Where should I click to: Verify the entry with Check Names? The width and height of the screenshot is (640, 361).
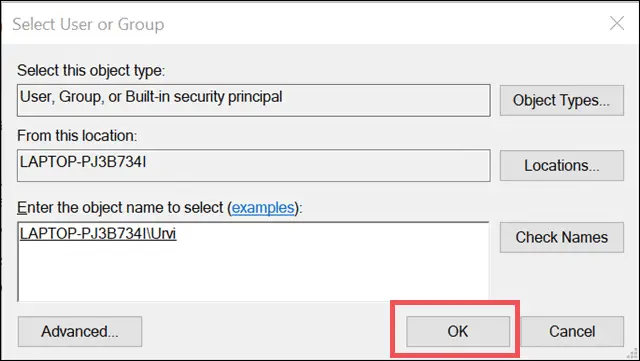click(562, 237)
